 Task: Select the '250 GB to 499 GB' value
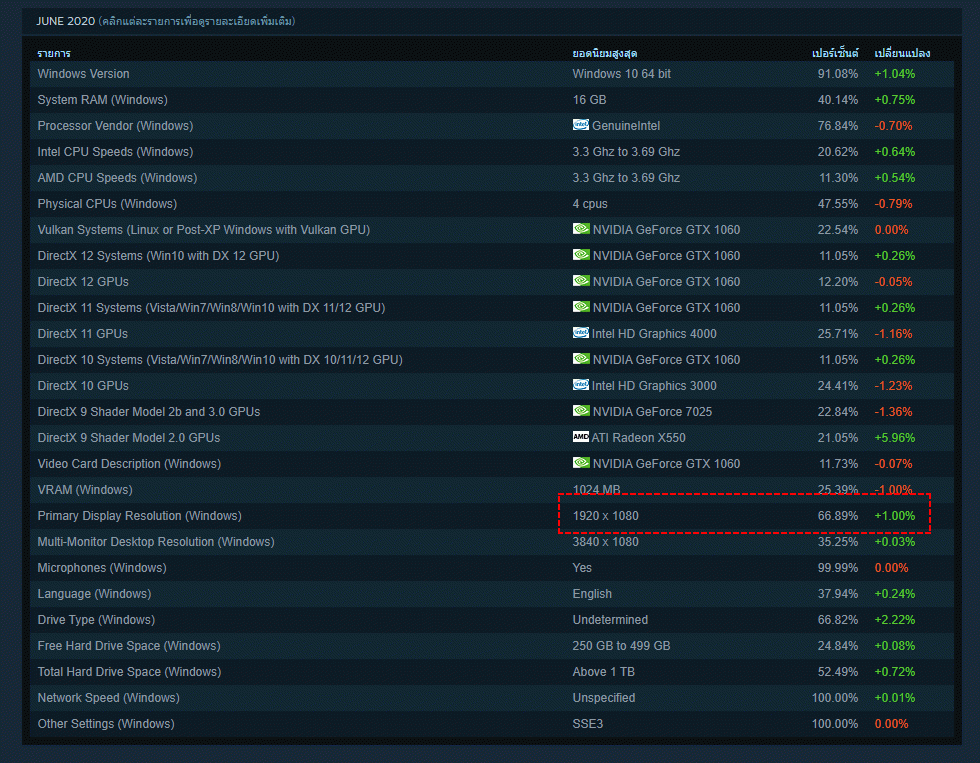click(621, 646)
